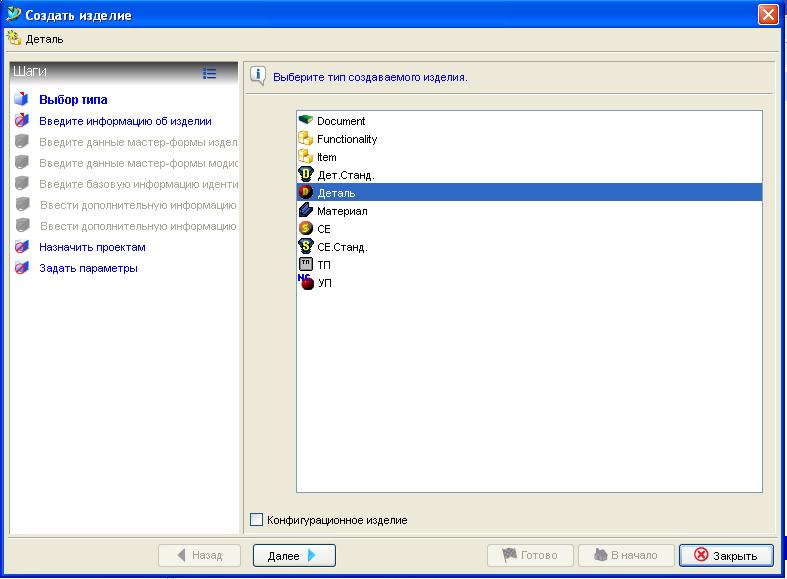This screenshot has width=787, height=579.
Task: Select the Document list entry
Action: pos(529,120)
